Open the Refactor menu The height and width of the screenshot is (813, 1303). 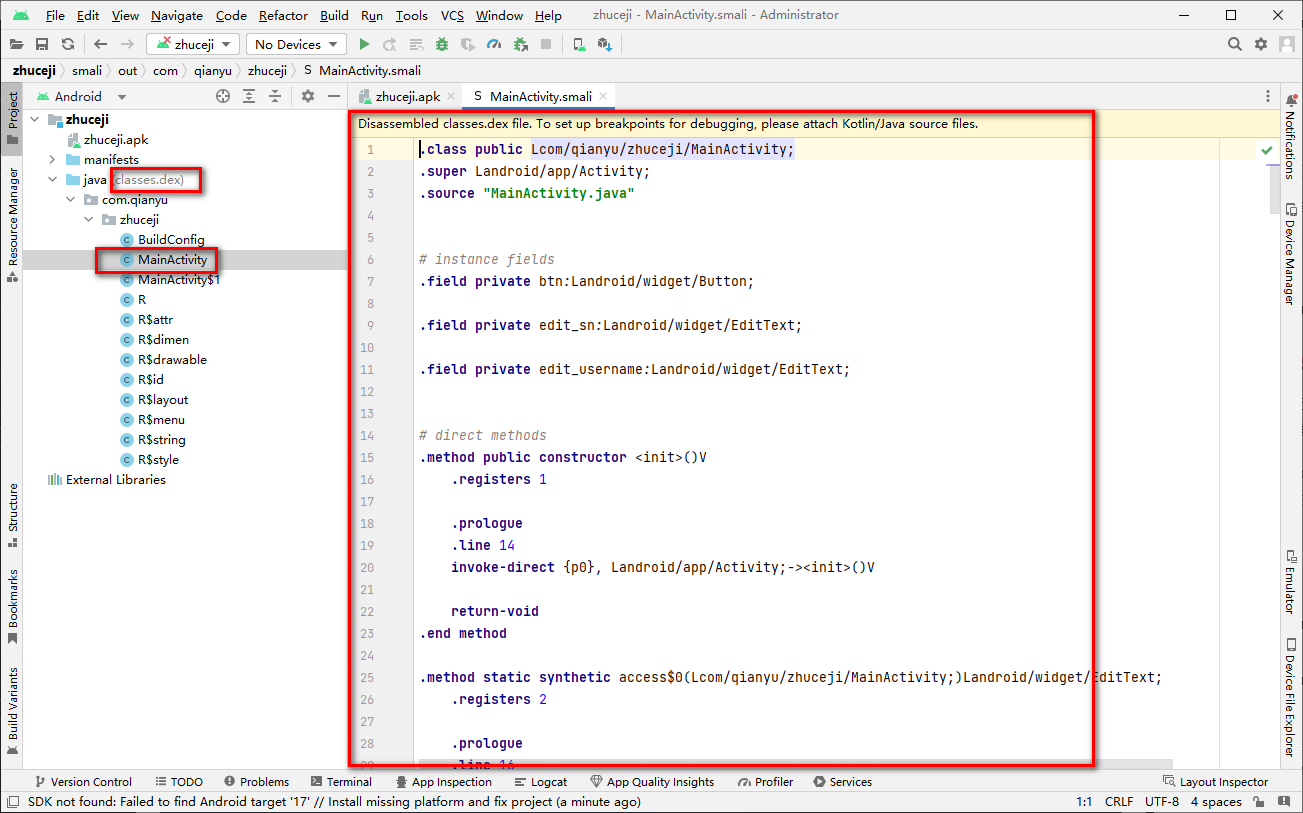[x=283, y=15]
